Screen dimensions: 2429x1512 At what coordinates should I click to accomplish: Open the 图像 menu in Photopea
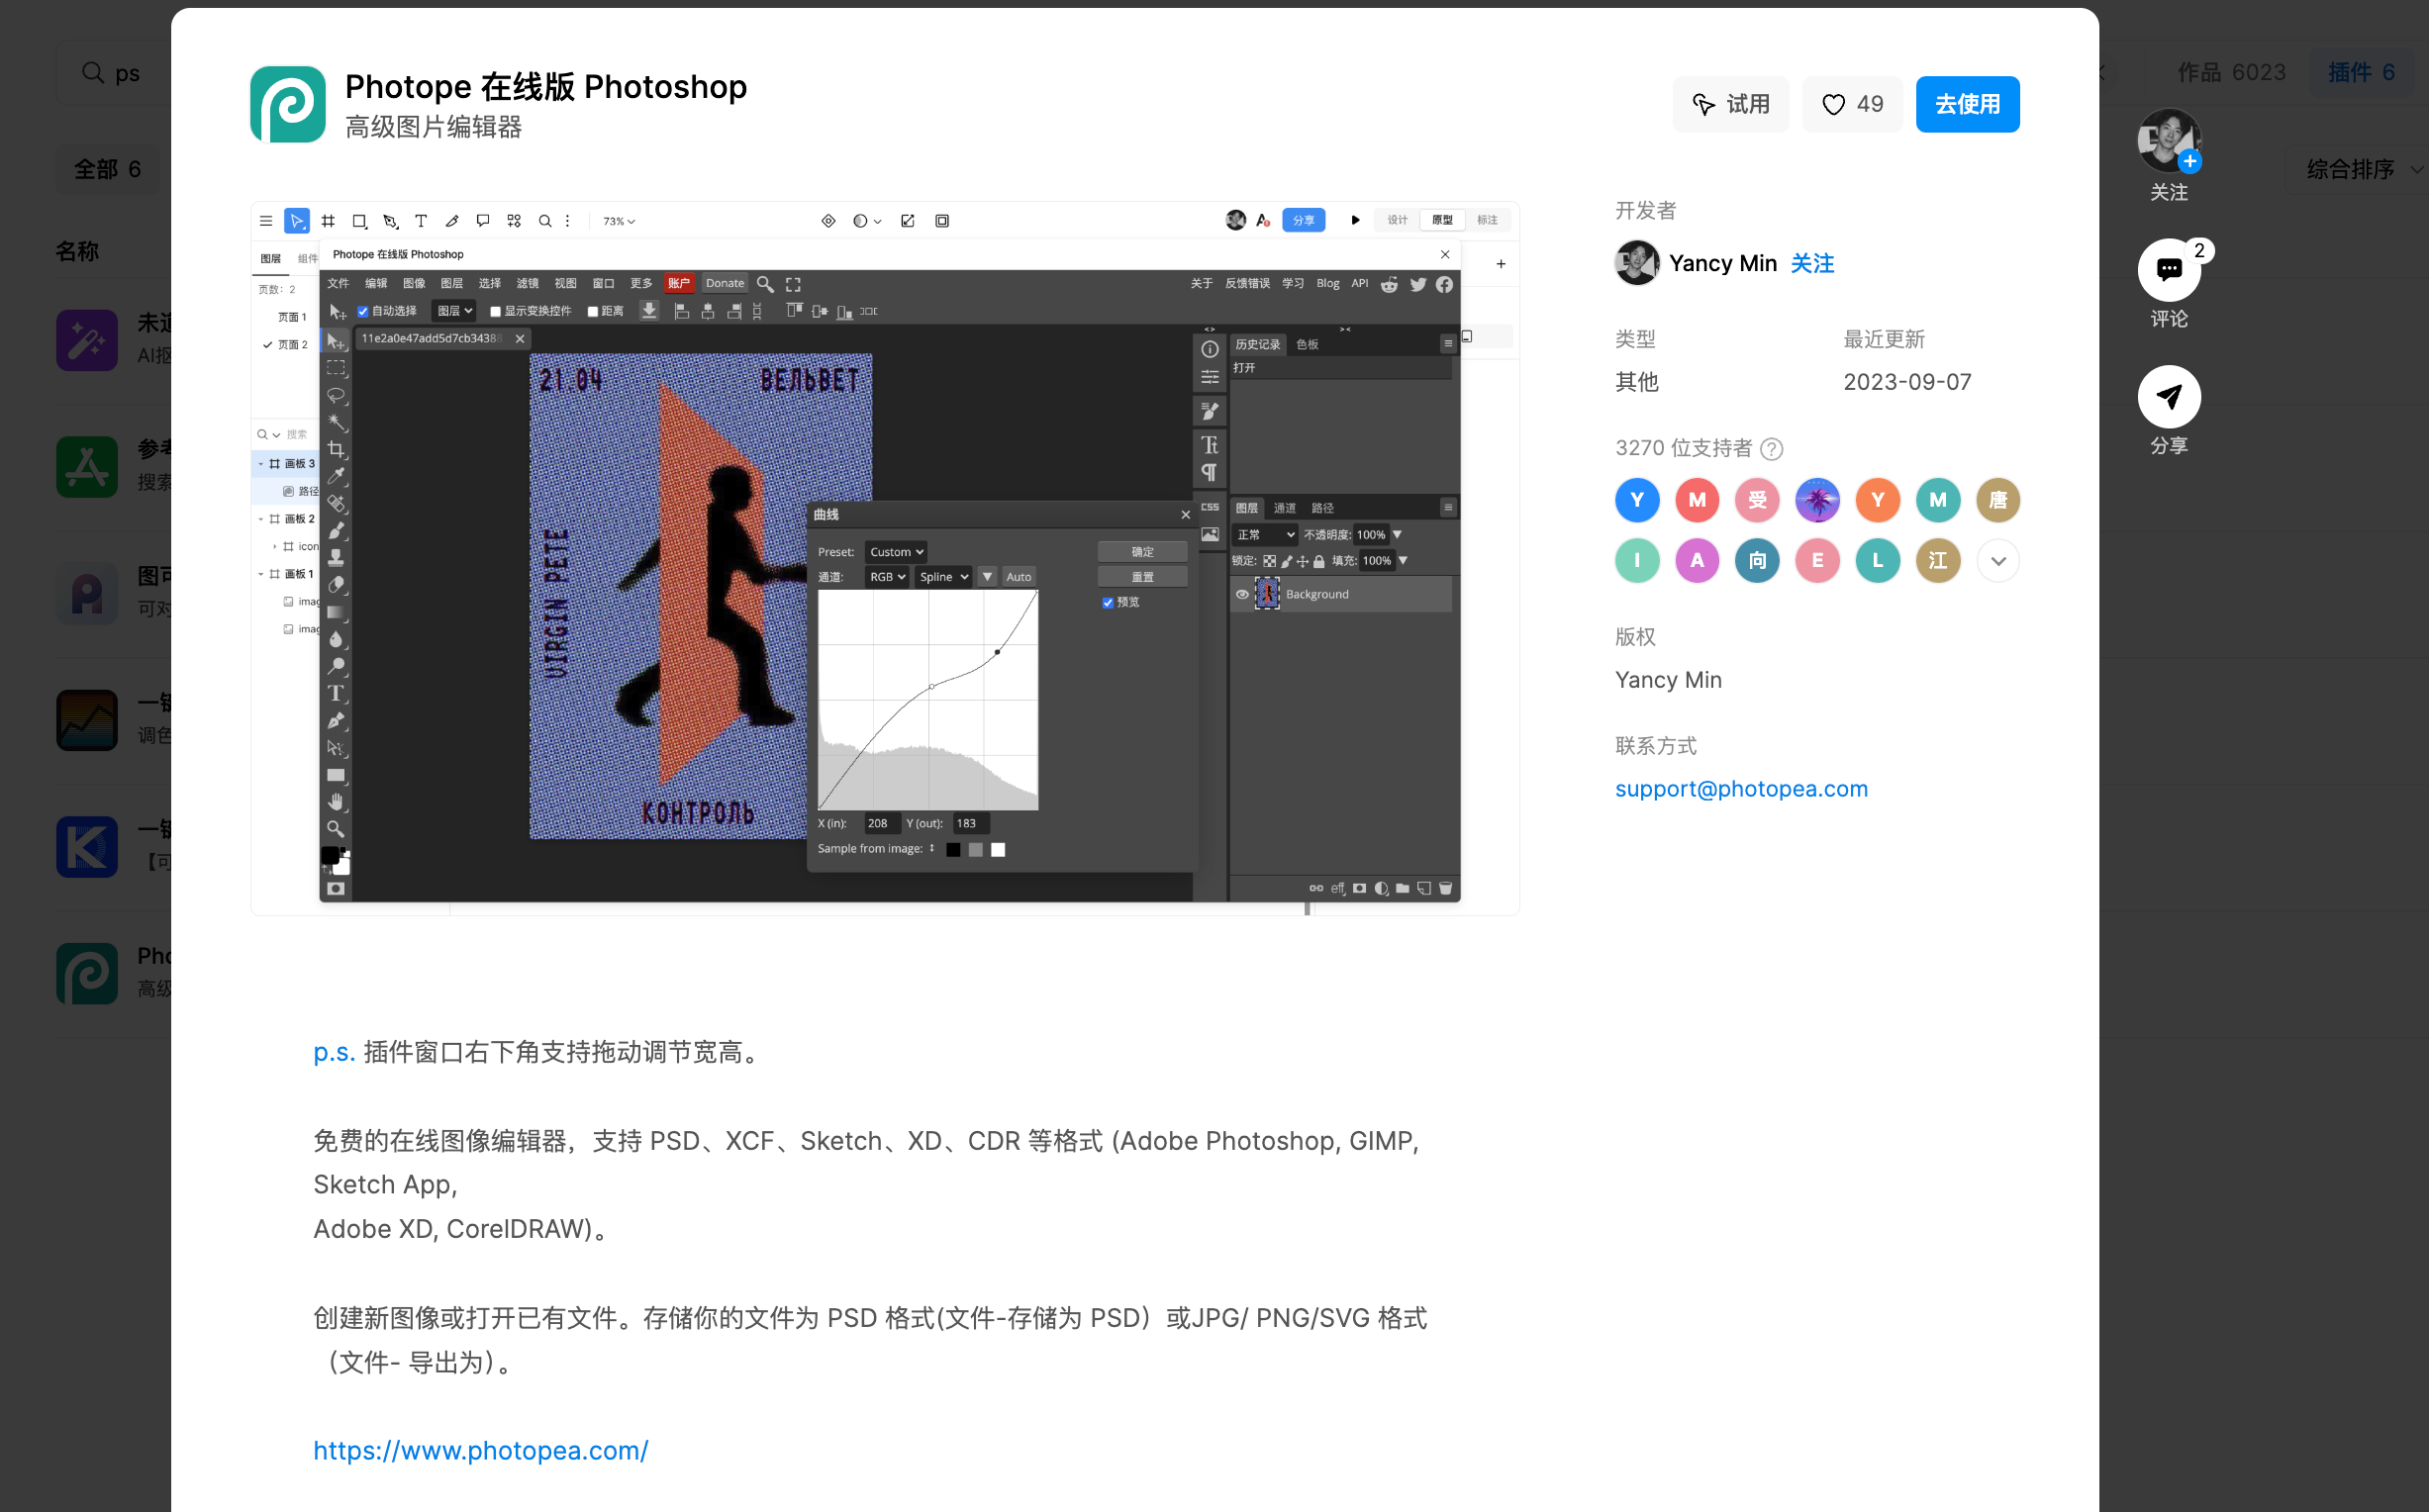coord(414,284)
